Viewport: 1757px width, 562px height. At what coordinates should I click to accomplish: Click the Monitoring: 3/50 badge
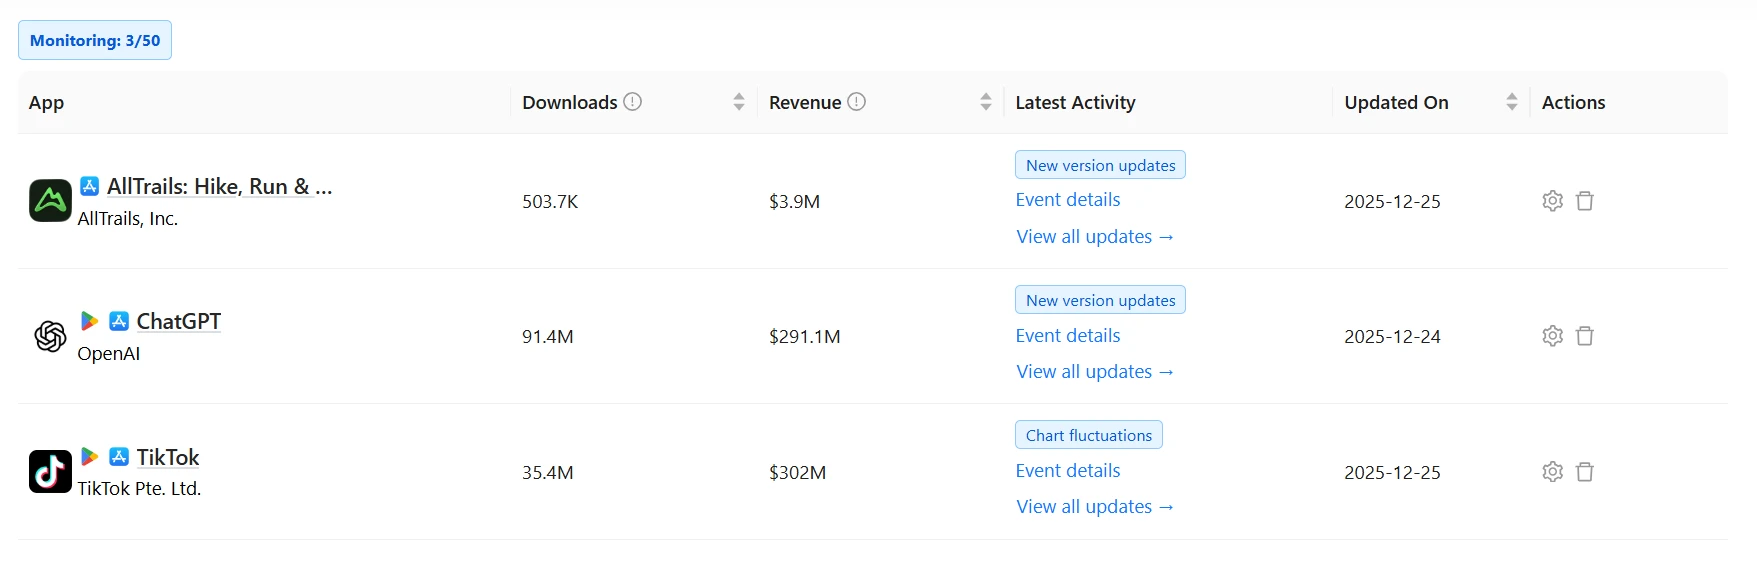(95, 40)
